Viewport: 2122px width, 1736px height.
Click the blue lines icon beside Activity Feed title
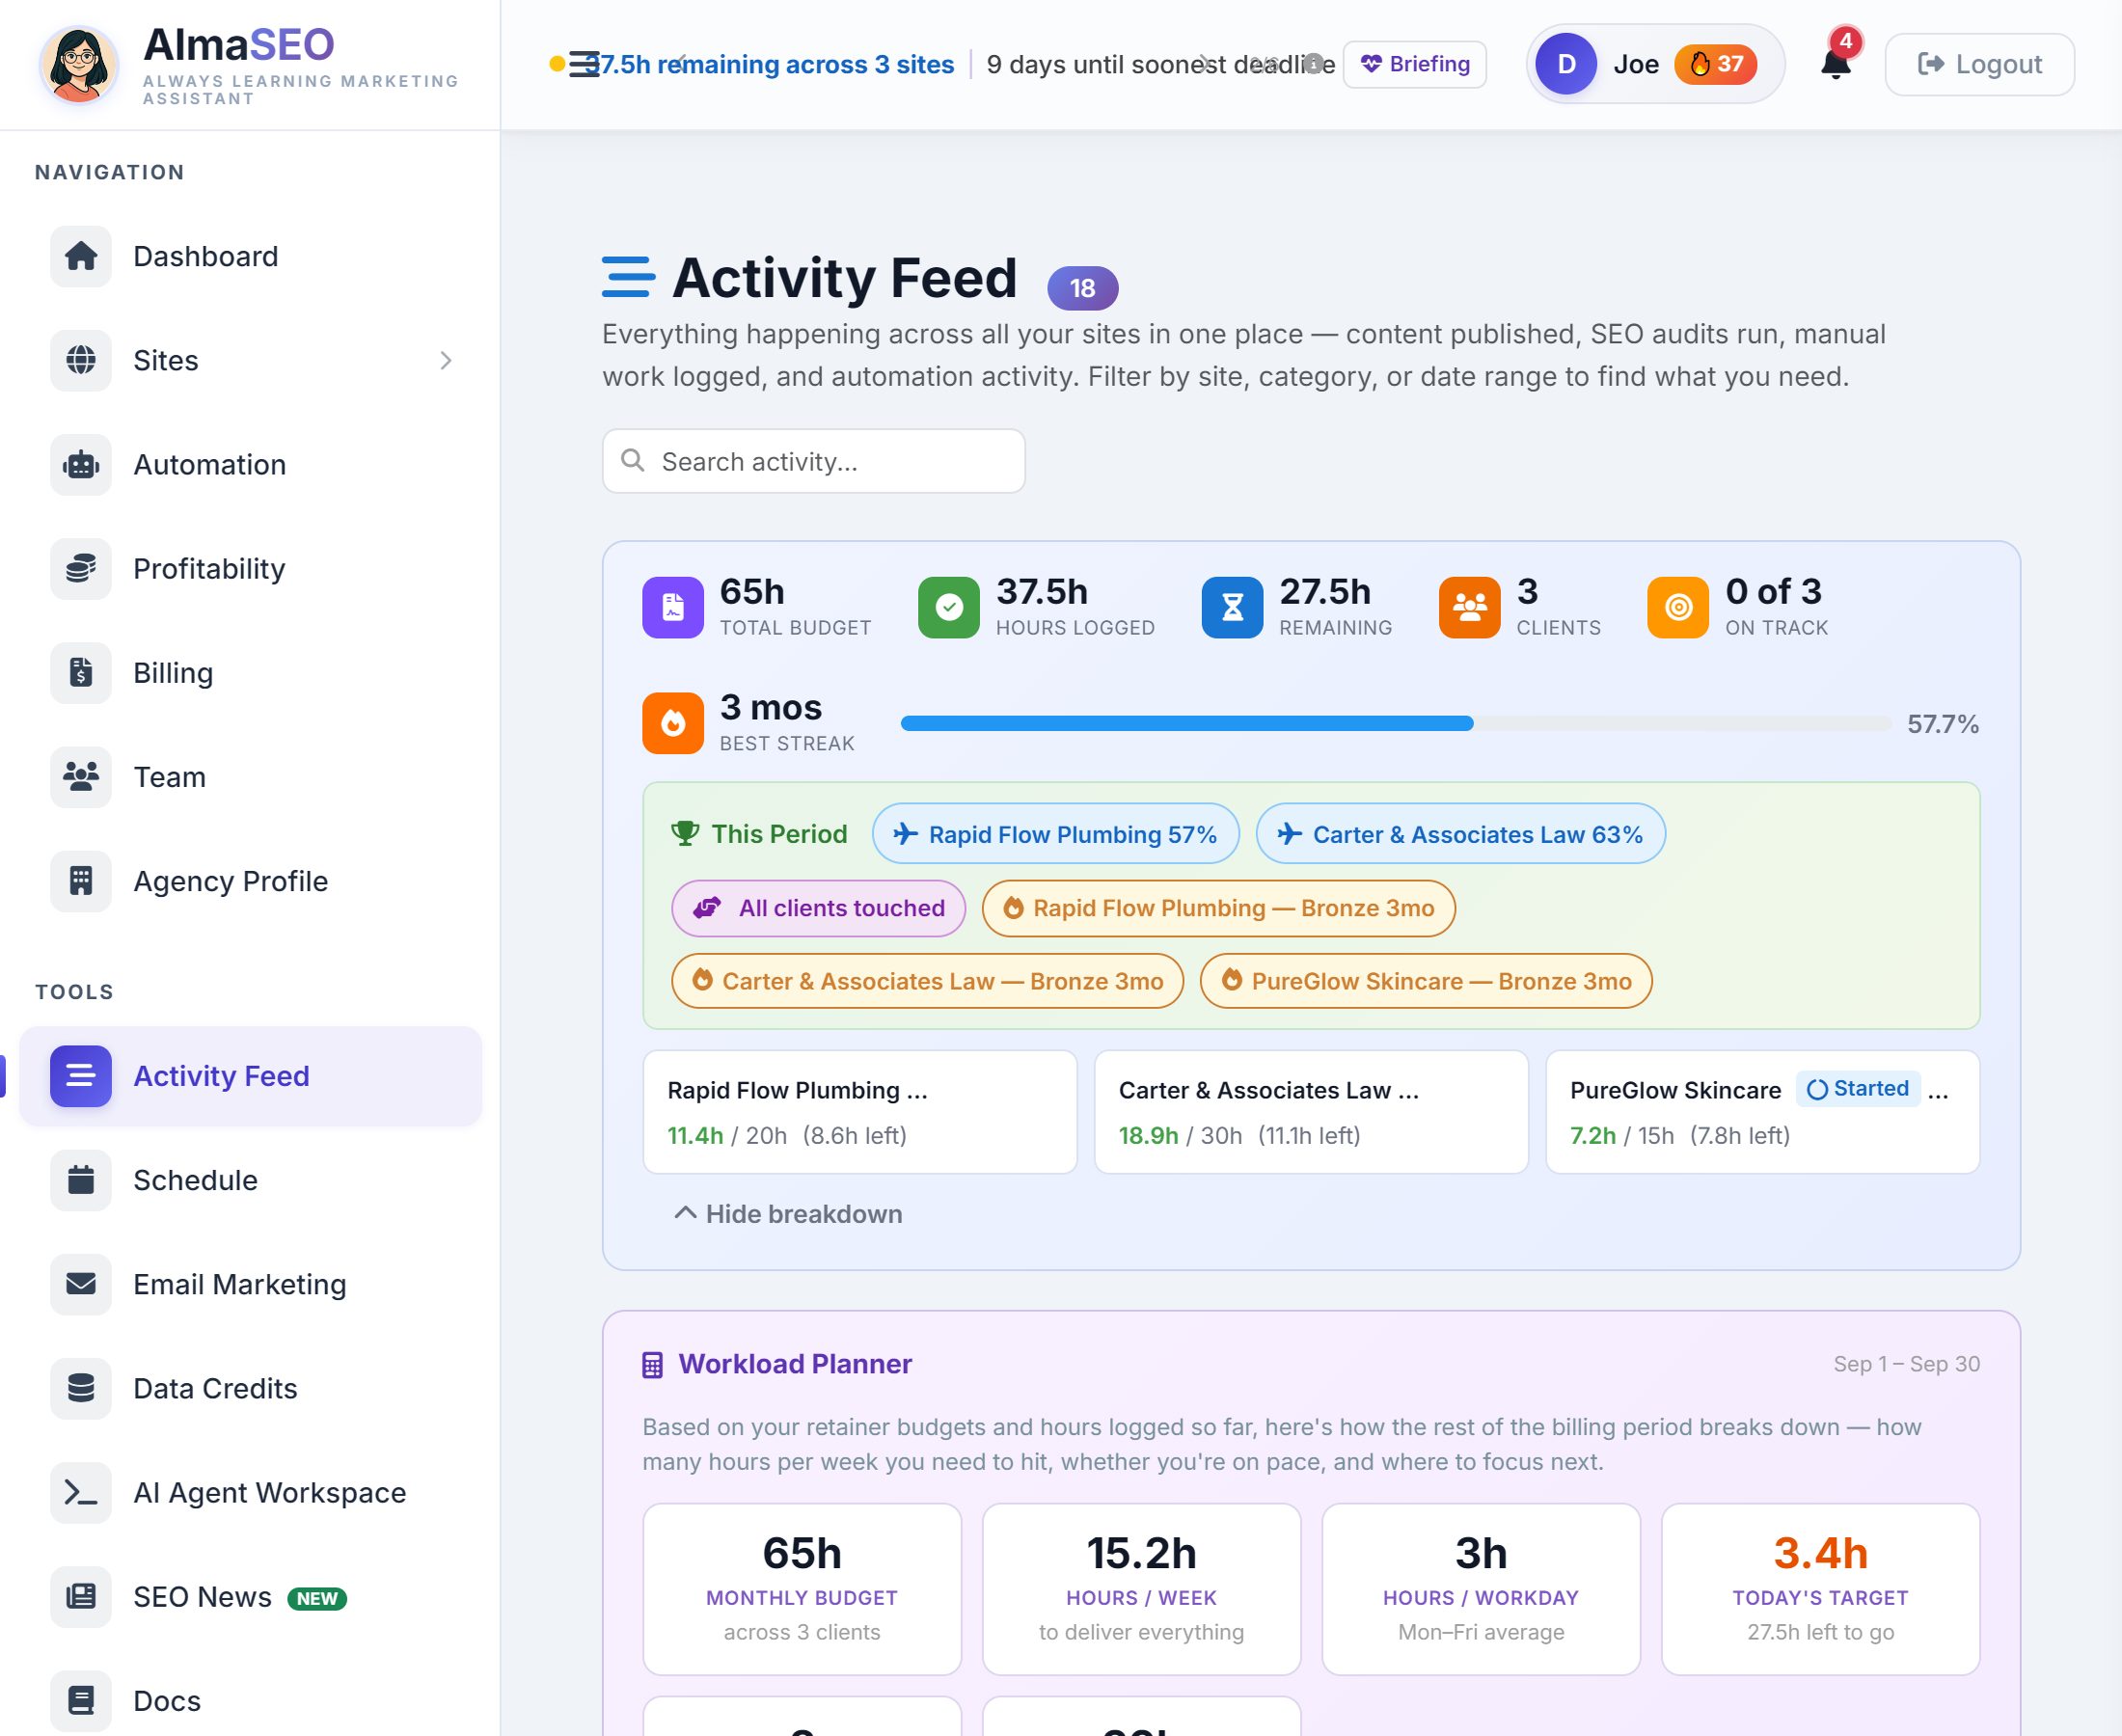point(629,277)
